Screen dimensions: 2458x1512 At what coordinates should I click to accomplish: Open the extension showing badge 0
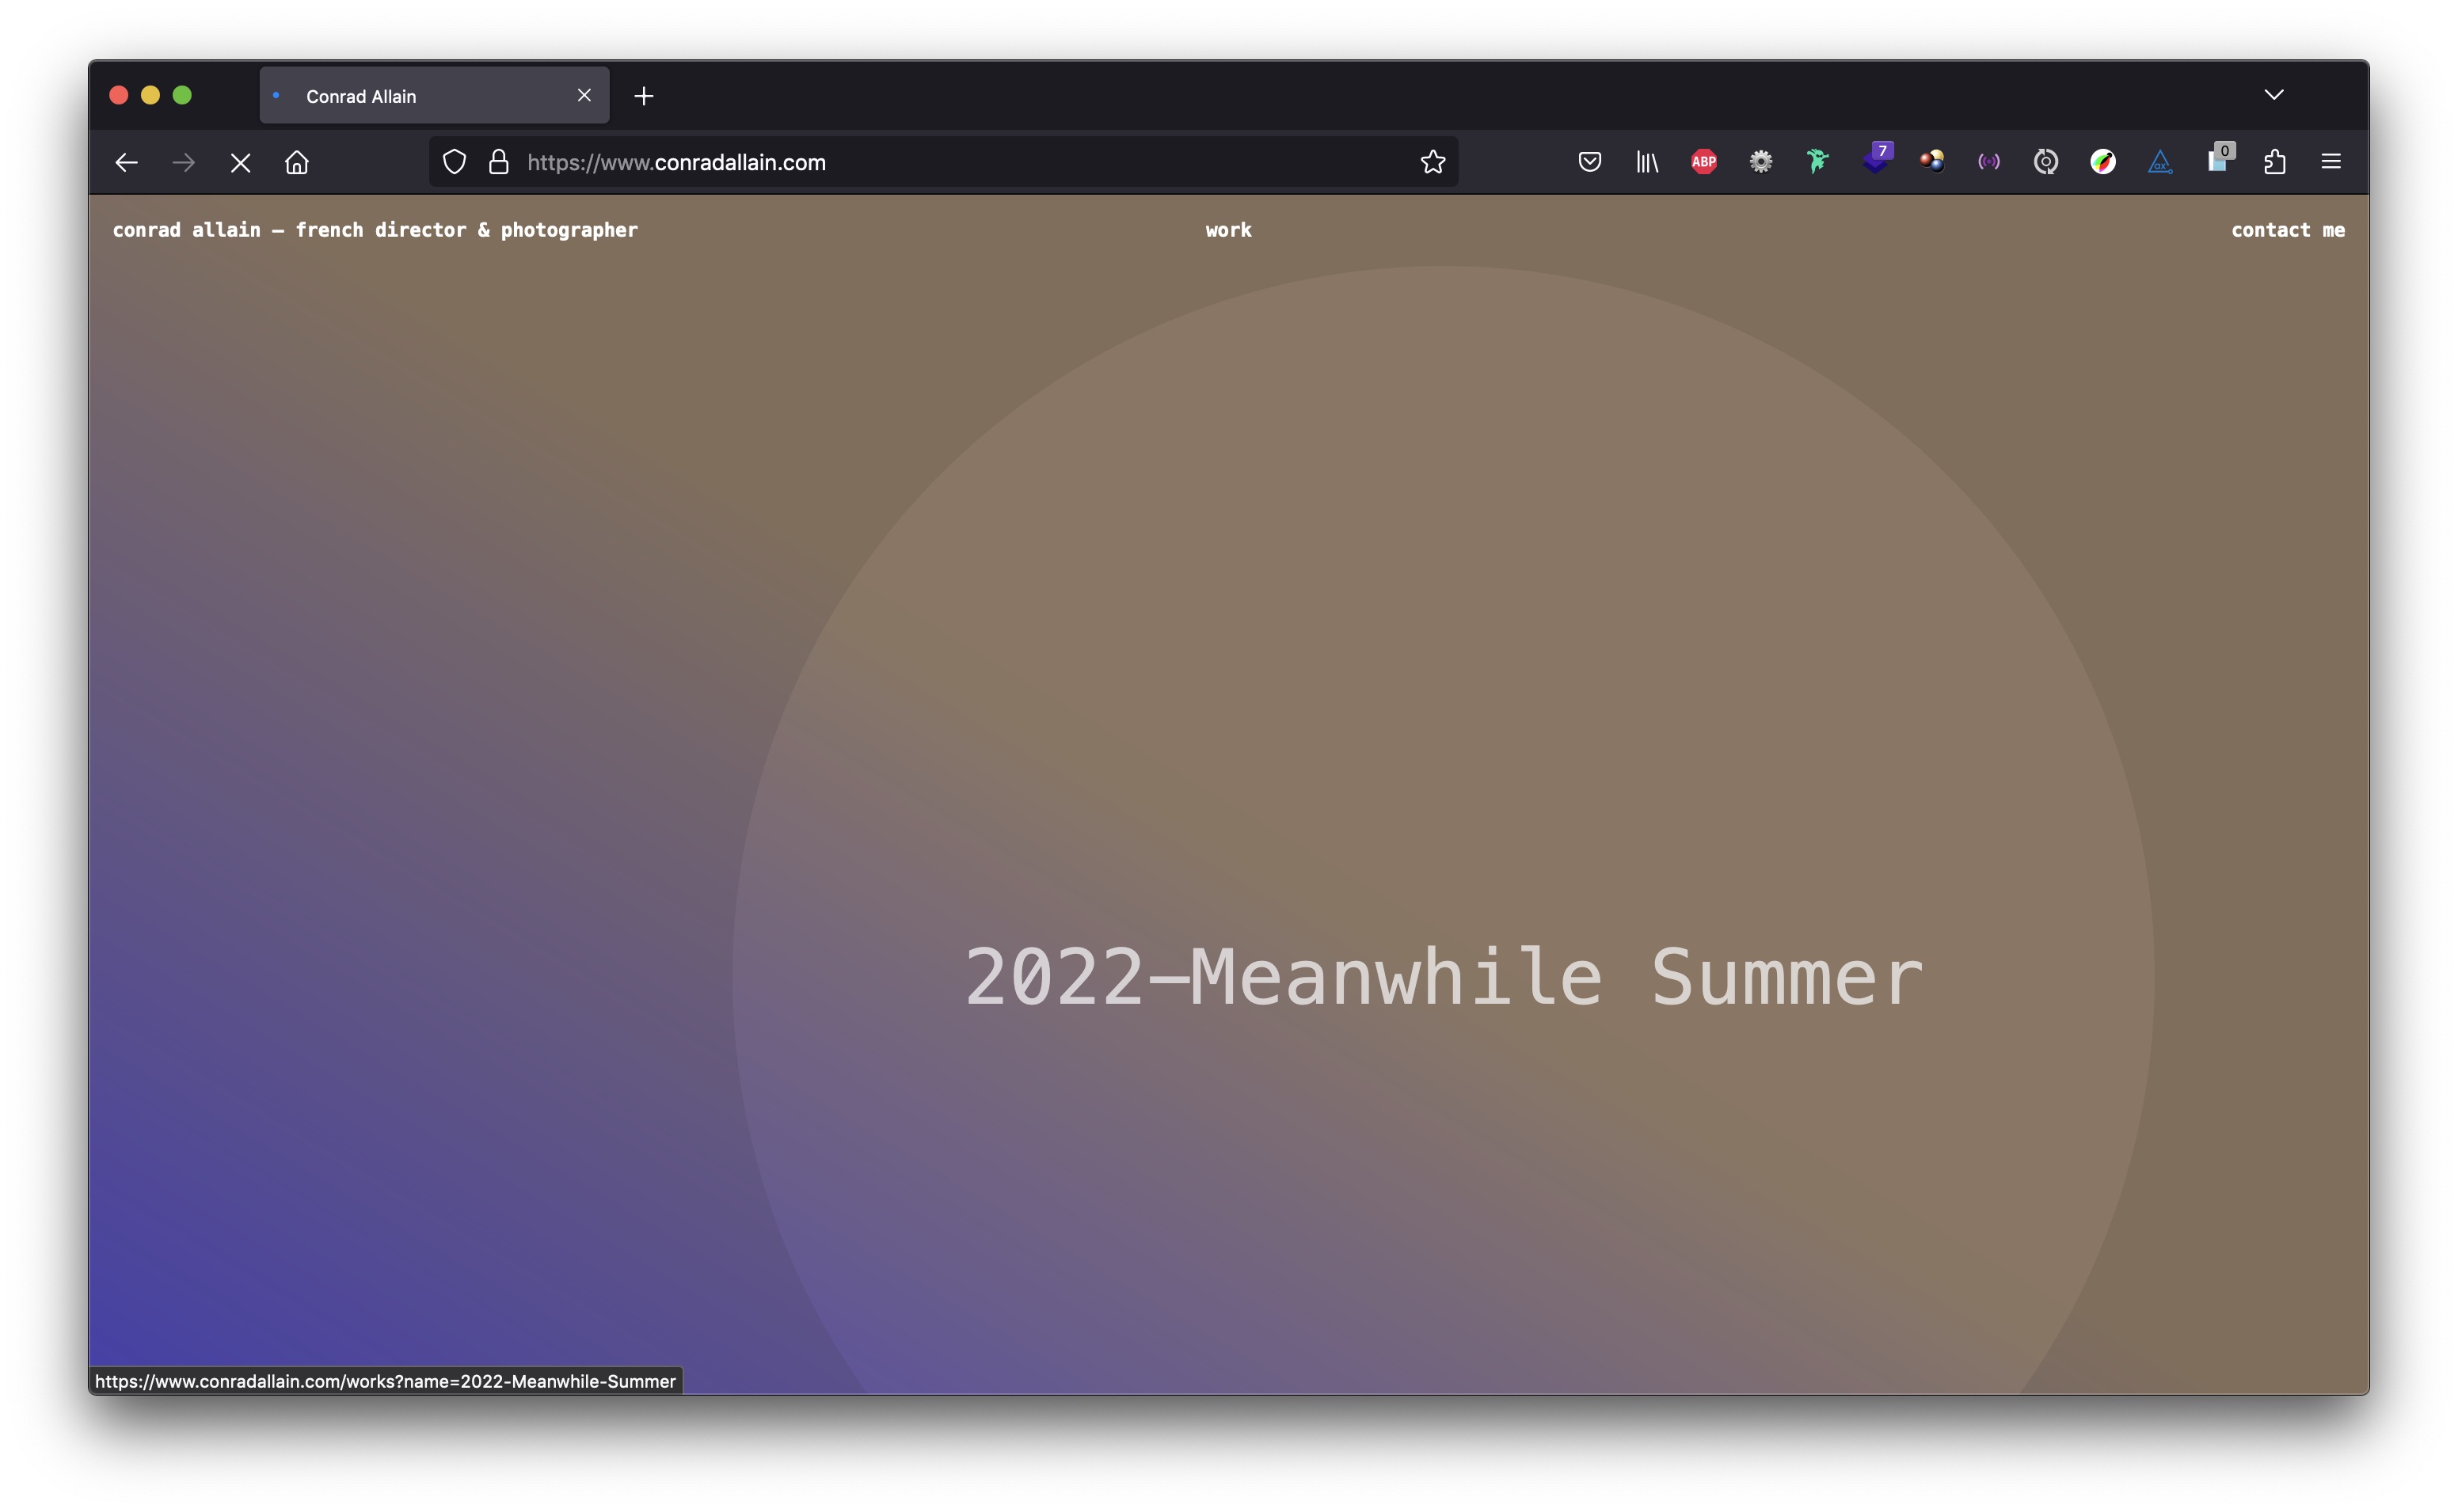(2220, 160)
